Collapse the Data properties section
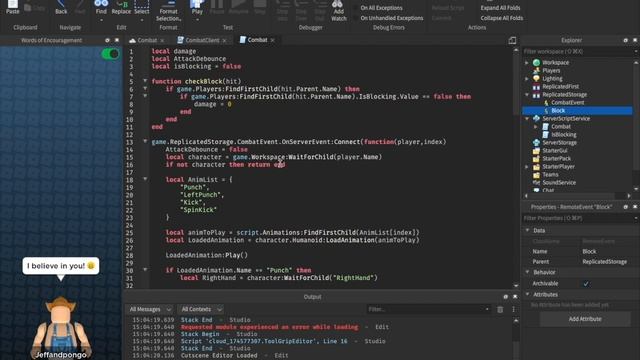Image resolution: width=640 pixels, height=360 pixels. pyautogui.click(x=527, y=230)
